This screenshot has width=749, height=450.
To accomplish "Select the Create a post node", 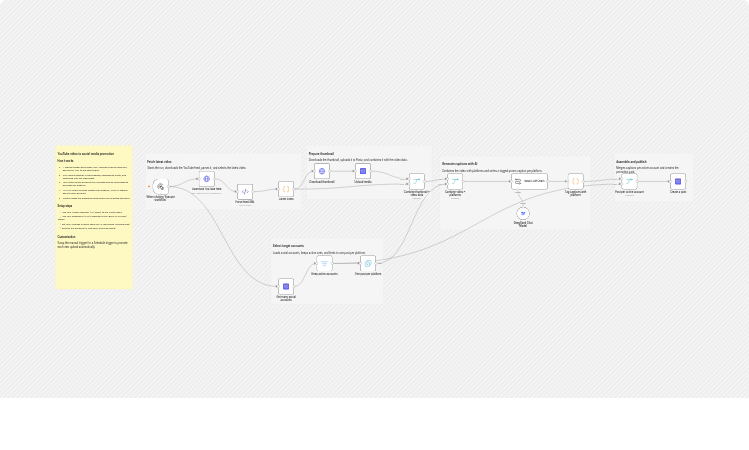I will point(677,181).
